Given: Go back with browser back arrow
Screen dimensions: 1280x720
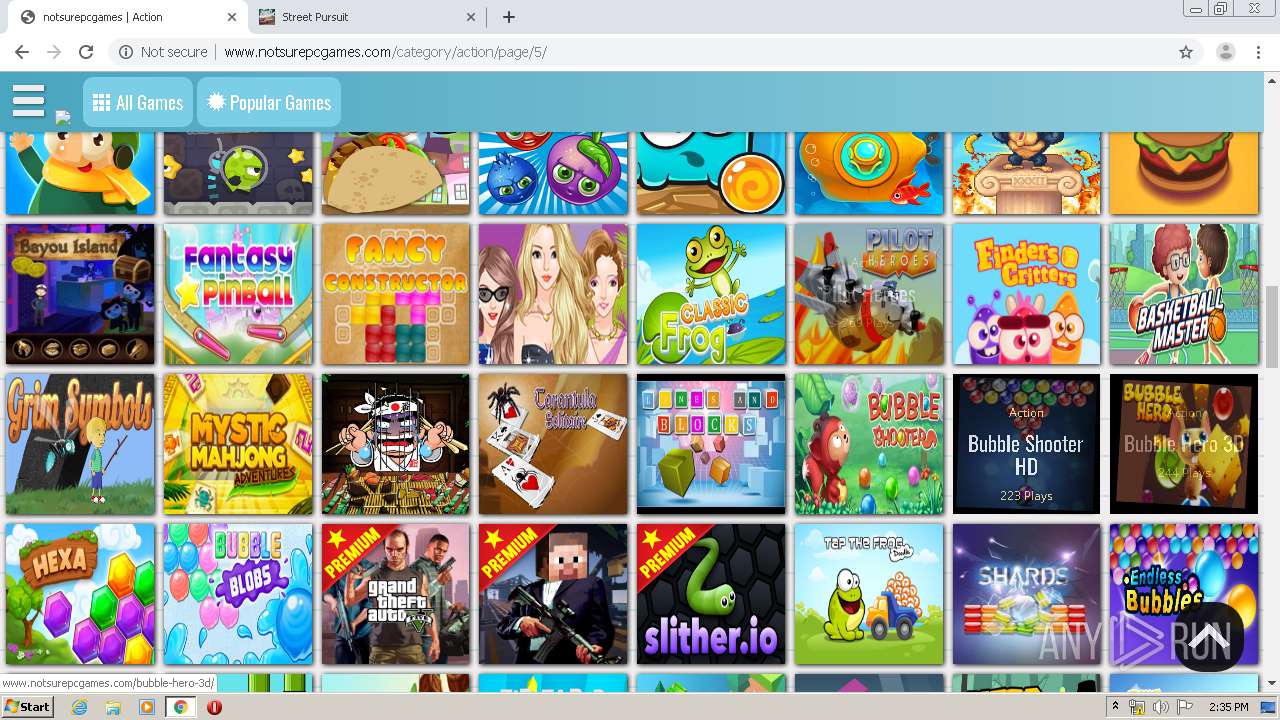Looking at the screenshot, I should point(22,52).
